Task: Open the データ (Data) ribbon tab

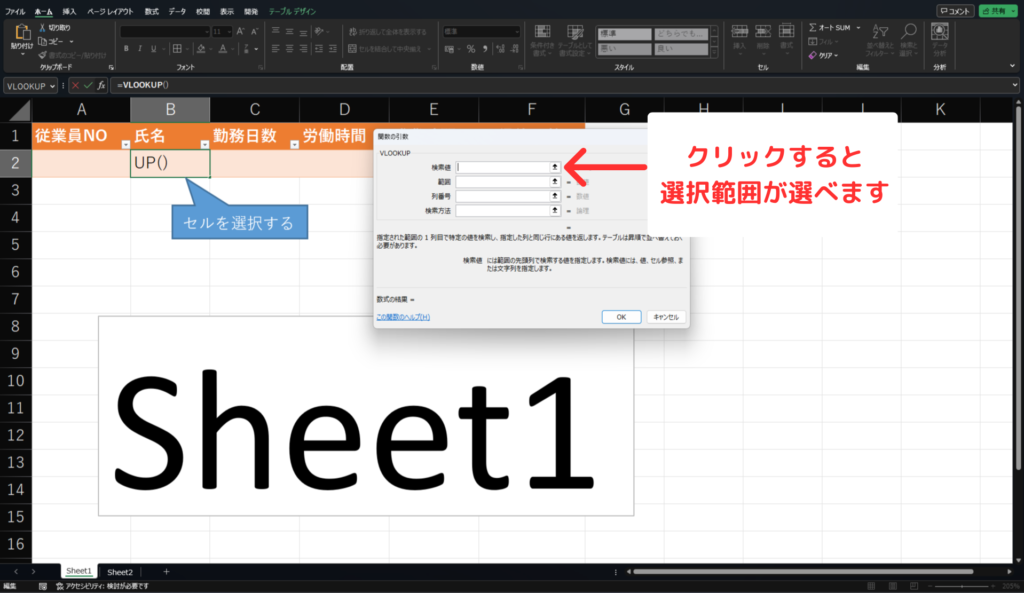Action: coord(177,11)
